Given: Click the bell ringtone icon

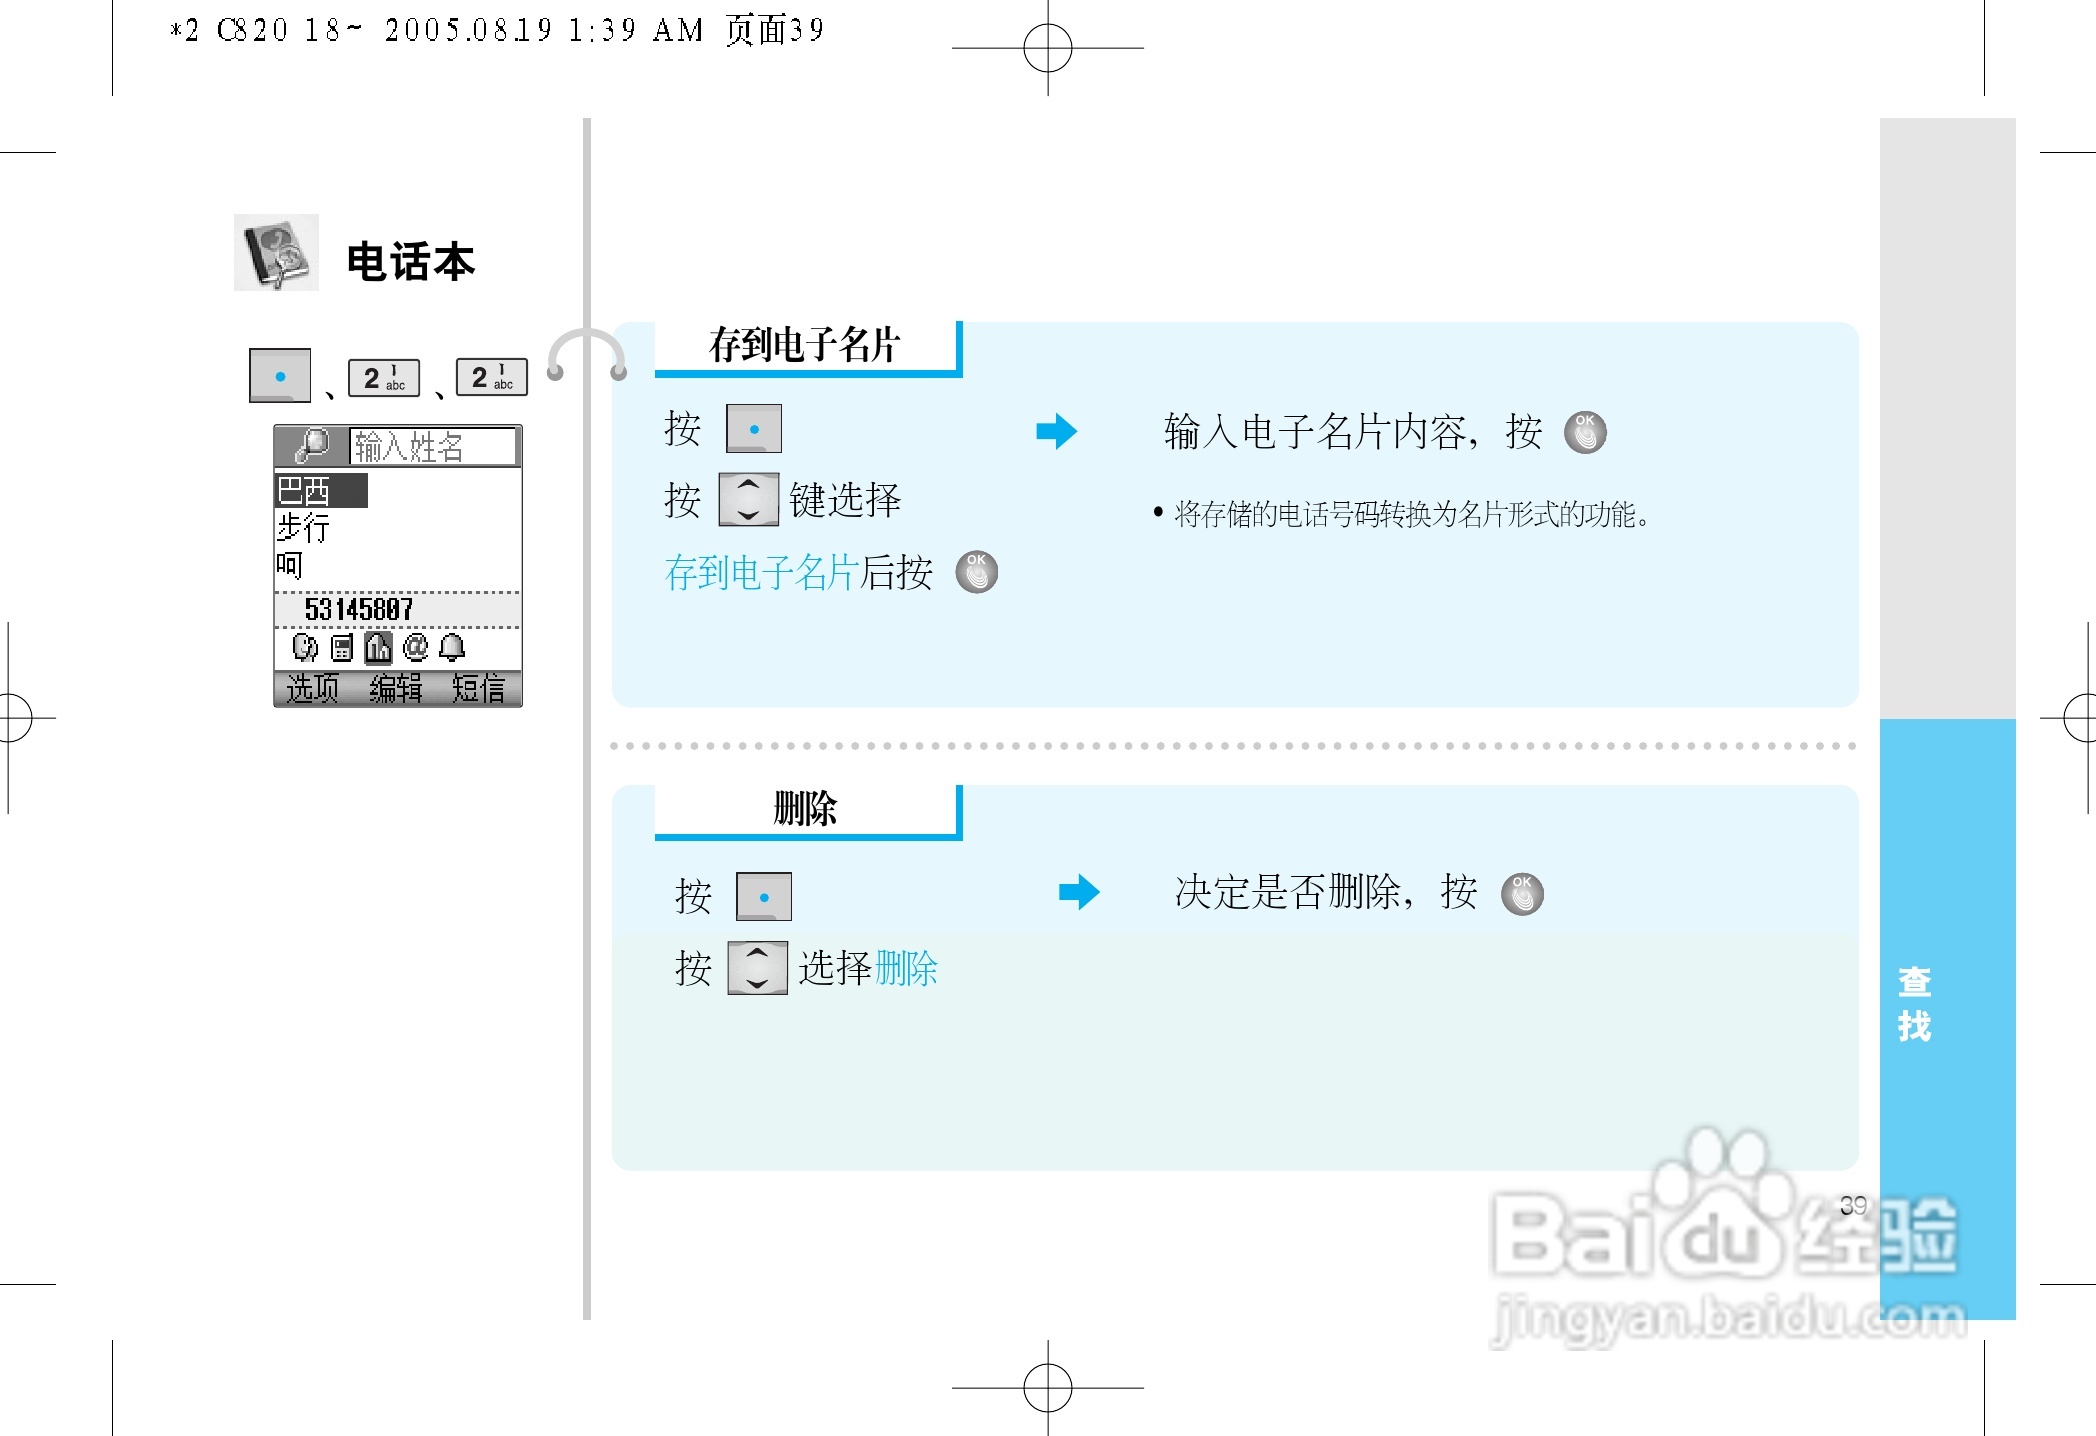Looking at the screenshot, I should tap(452, 648).
